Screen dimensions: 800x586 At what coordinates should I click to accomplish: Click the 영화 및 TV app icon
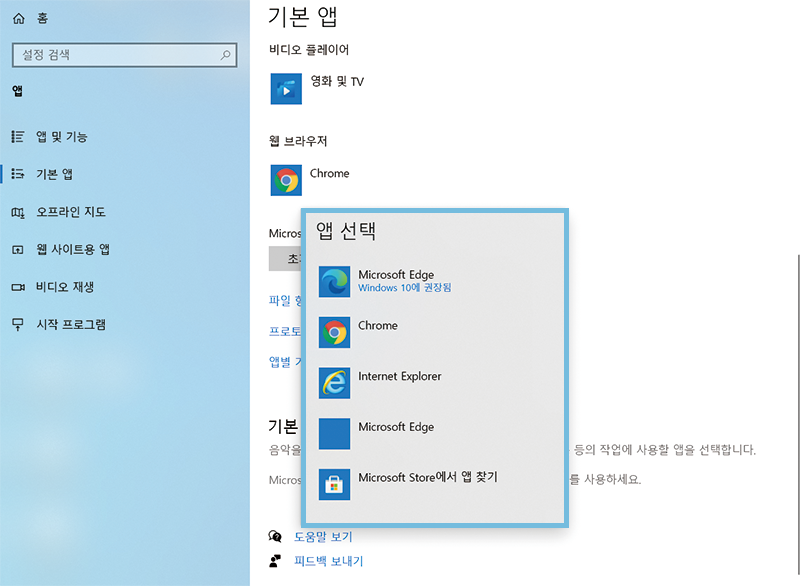click(x=286, y=89)
